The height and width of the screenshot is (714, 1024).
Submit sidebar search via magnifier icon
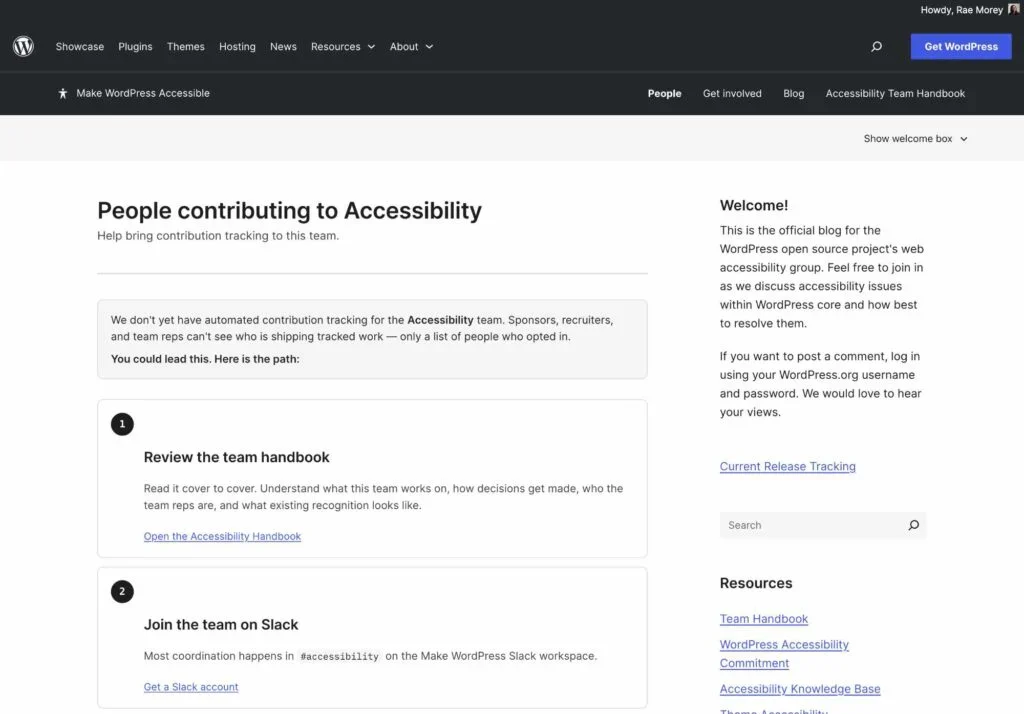(914, 525)
